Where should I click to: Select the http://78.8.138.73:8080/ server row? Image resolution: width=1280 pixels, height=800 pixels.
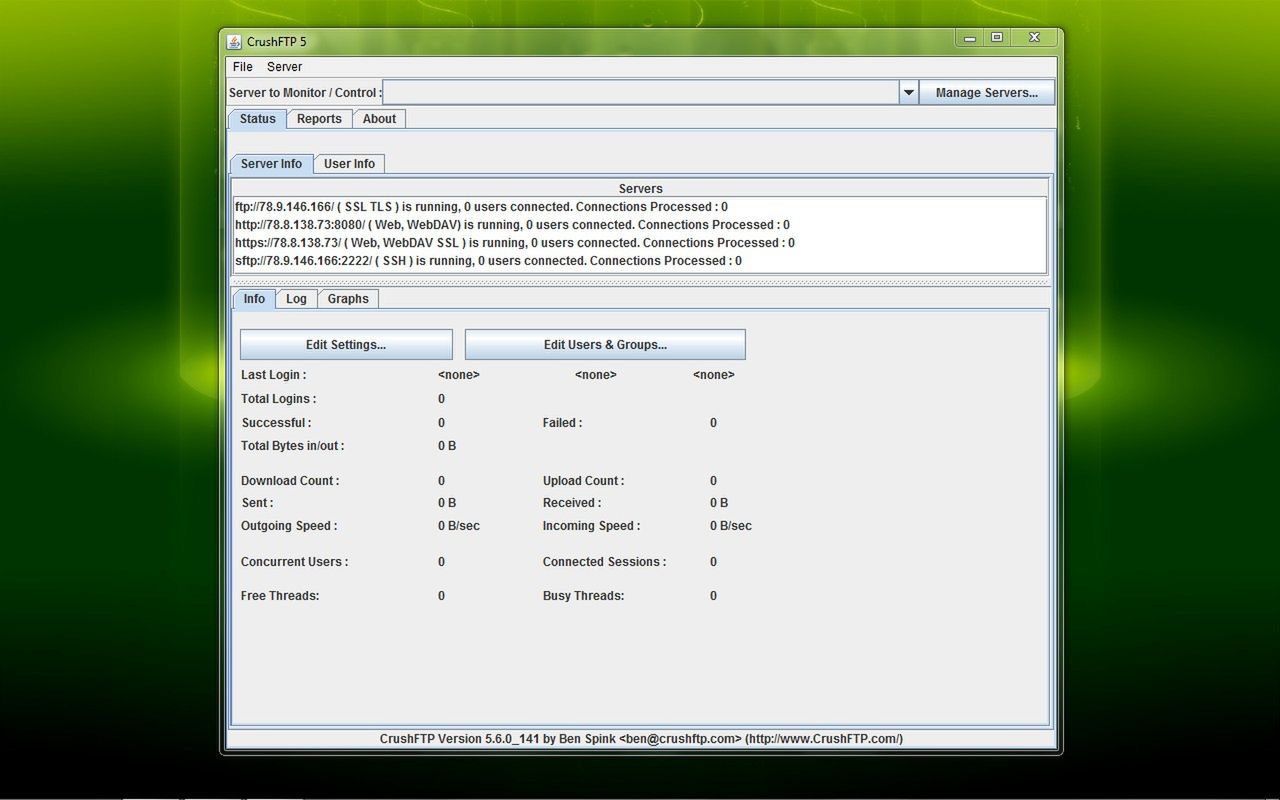pos(640,225)
